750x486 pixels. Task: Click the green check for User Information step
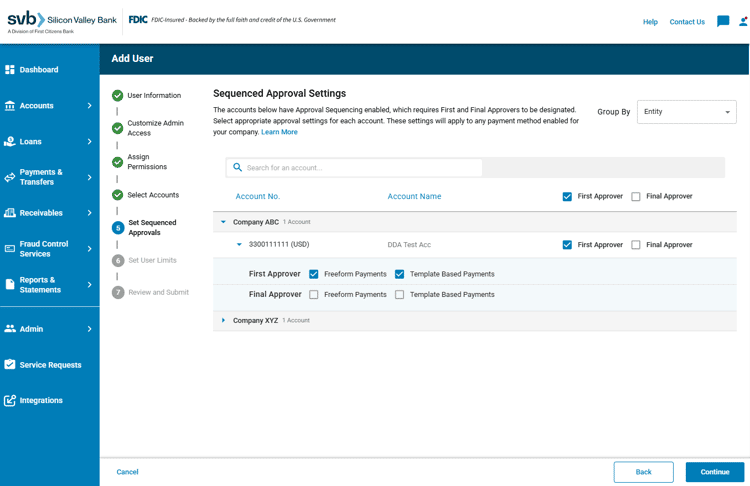tap(118, 96)
